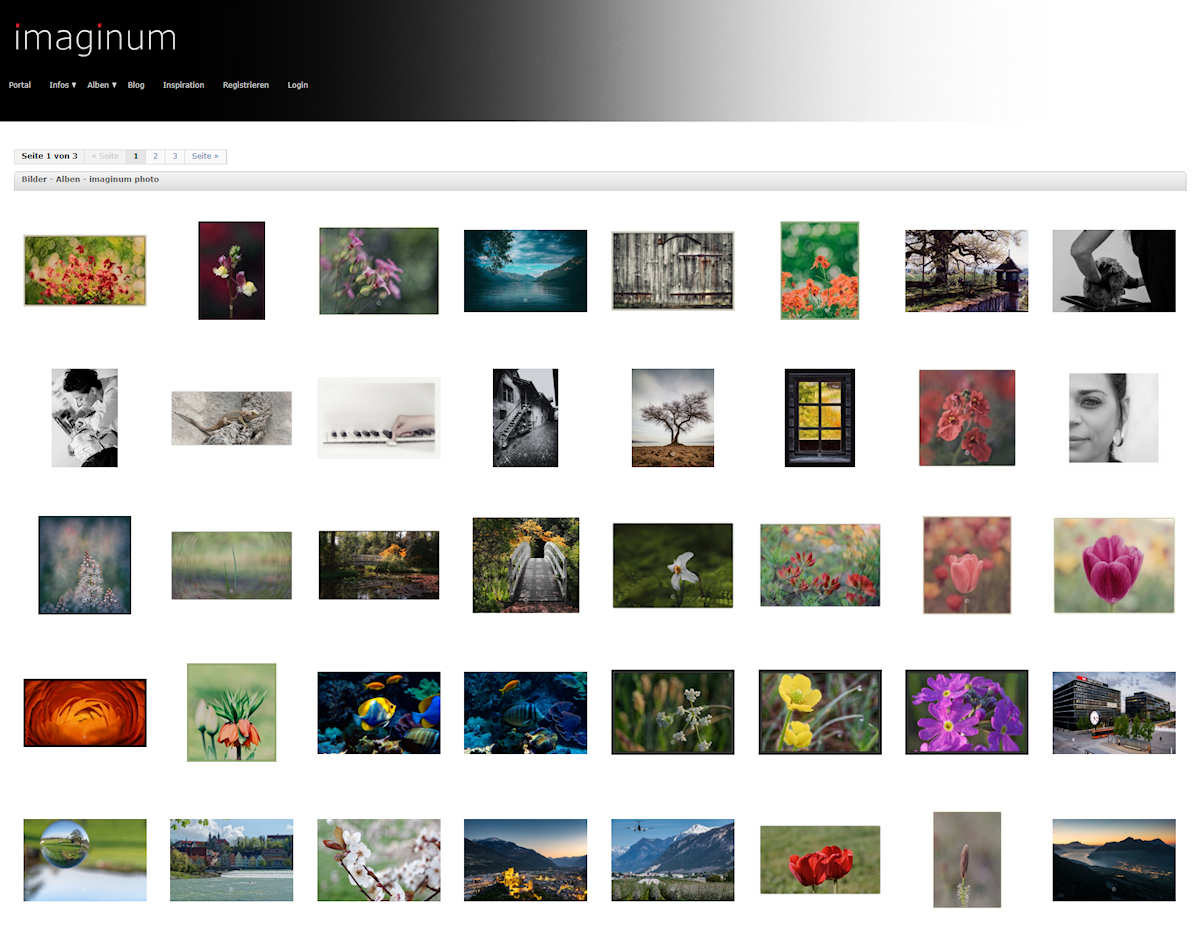Expand the Infos dropdown menu
1200x934 pixels.
click(62, 85)
